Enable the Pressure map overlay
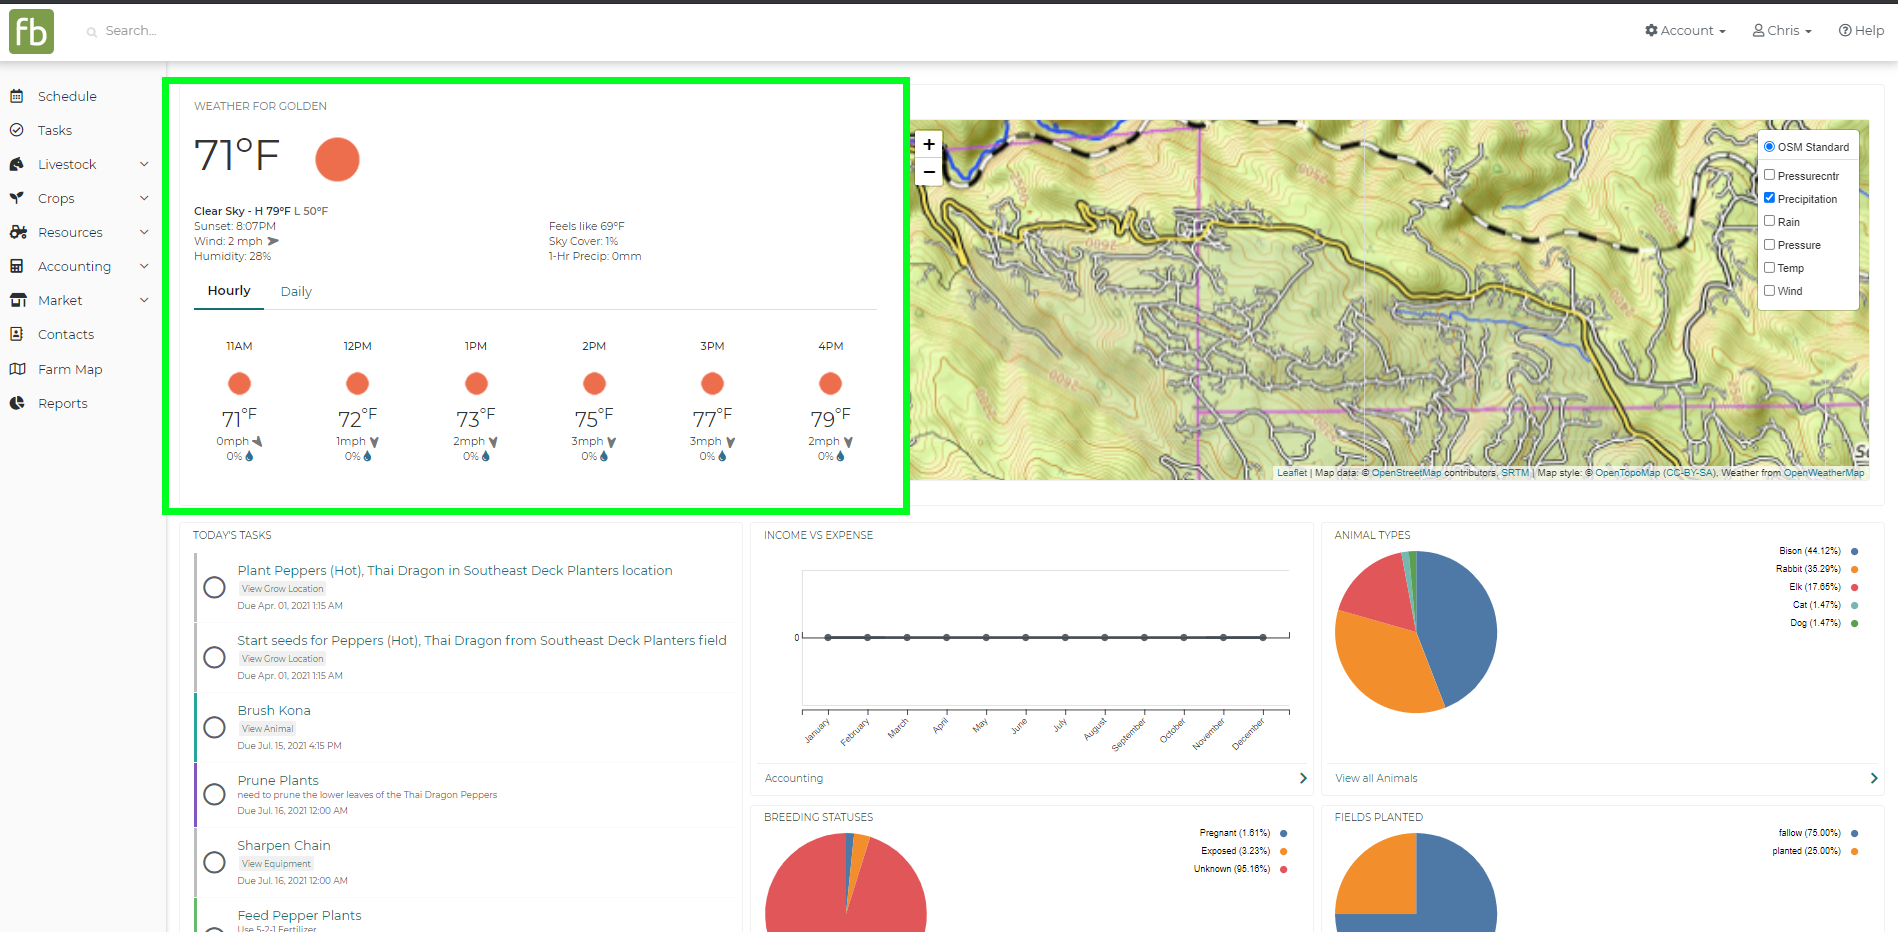Image resolution: width=1898 pixels, height=932 pixels. coord(1769,244)
